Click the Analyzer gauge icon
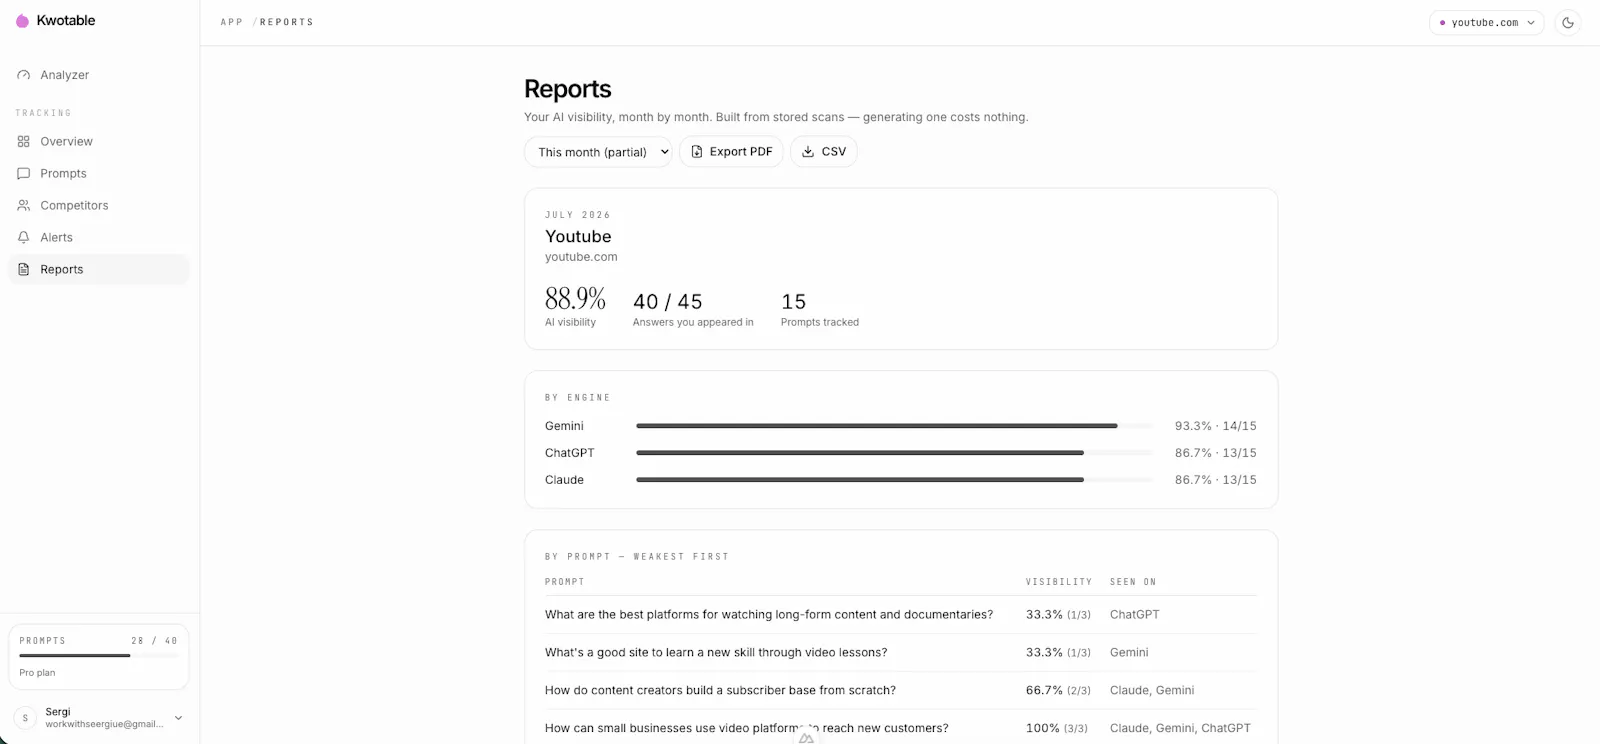This screenshot has width=1600, height=744. point(24,75)
